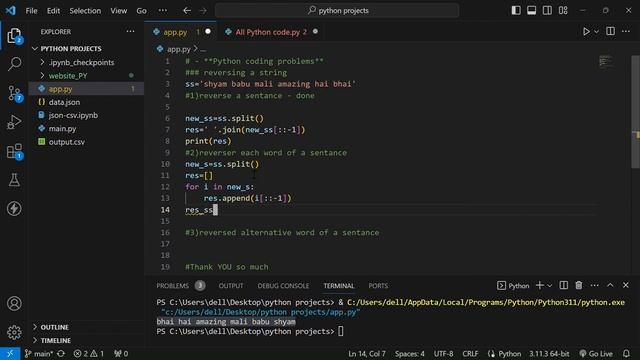Click Ln 14, Col 7 cursor position
Screen dimensions: 640x360
coord(367,353)
